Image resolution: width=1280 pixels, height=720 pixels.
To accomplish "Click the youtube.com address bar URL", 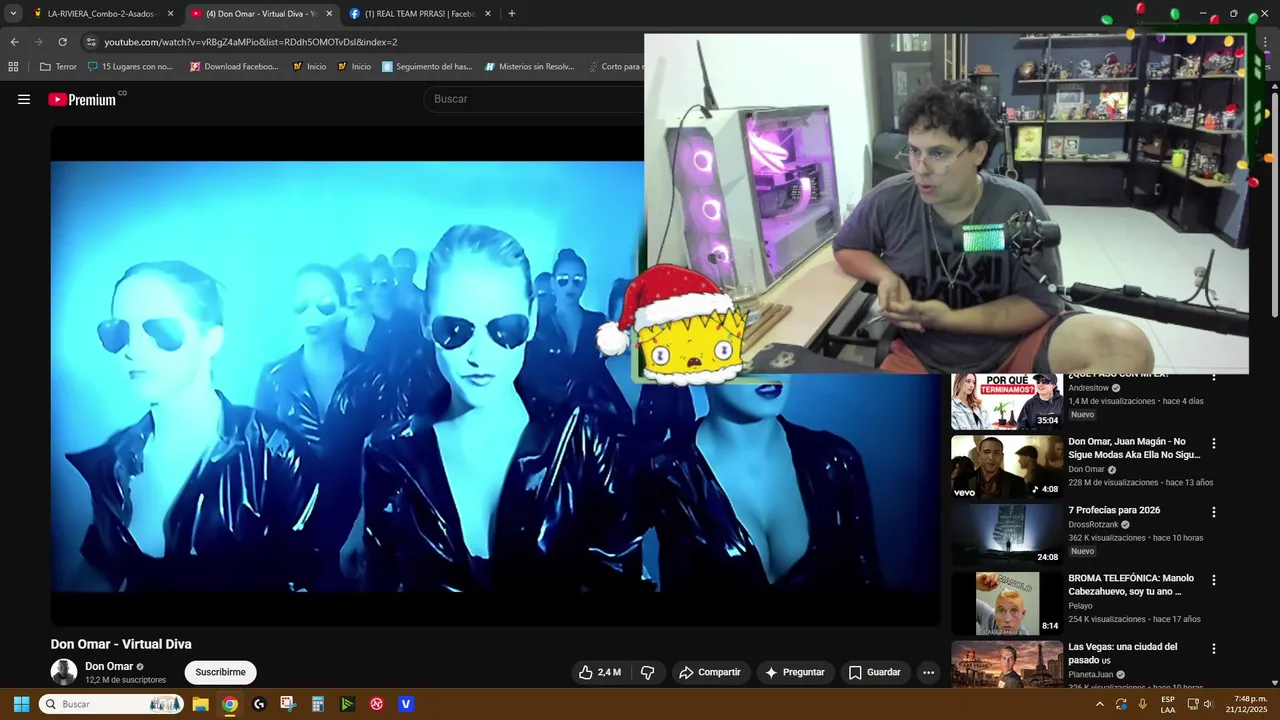I will tap(250, 42).
